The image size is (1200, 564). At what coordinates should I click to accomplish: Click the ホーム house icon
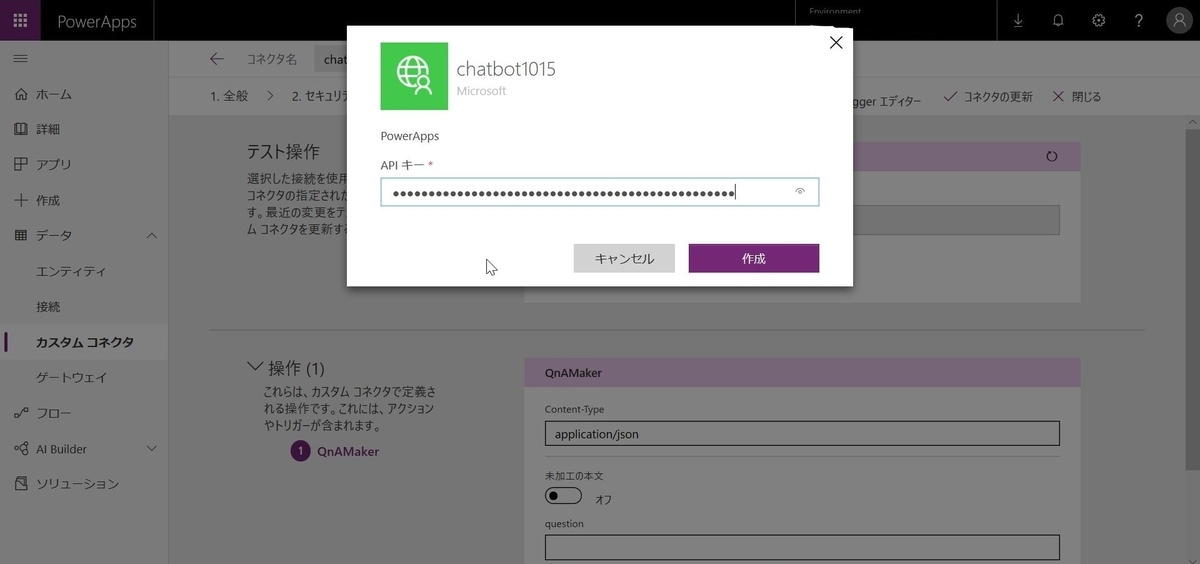tap(21, 94)
